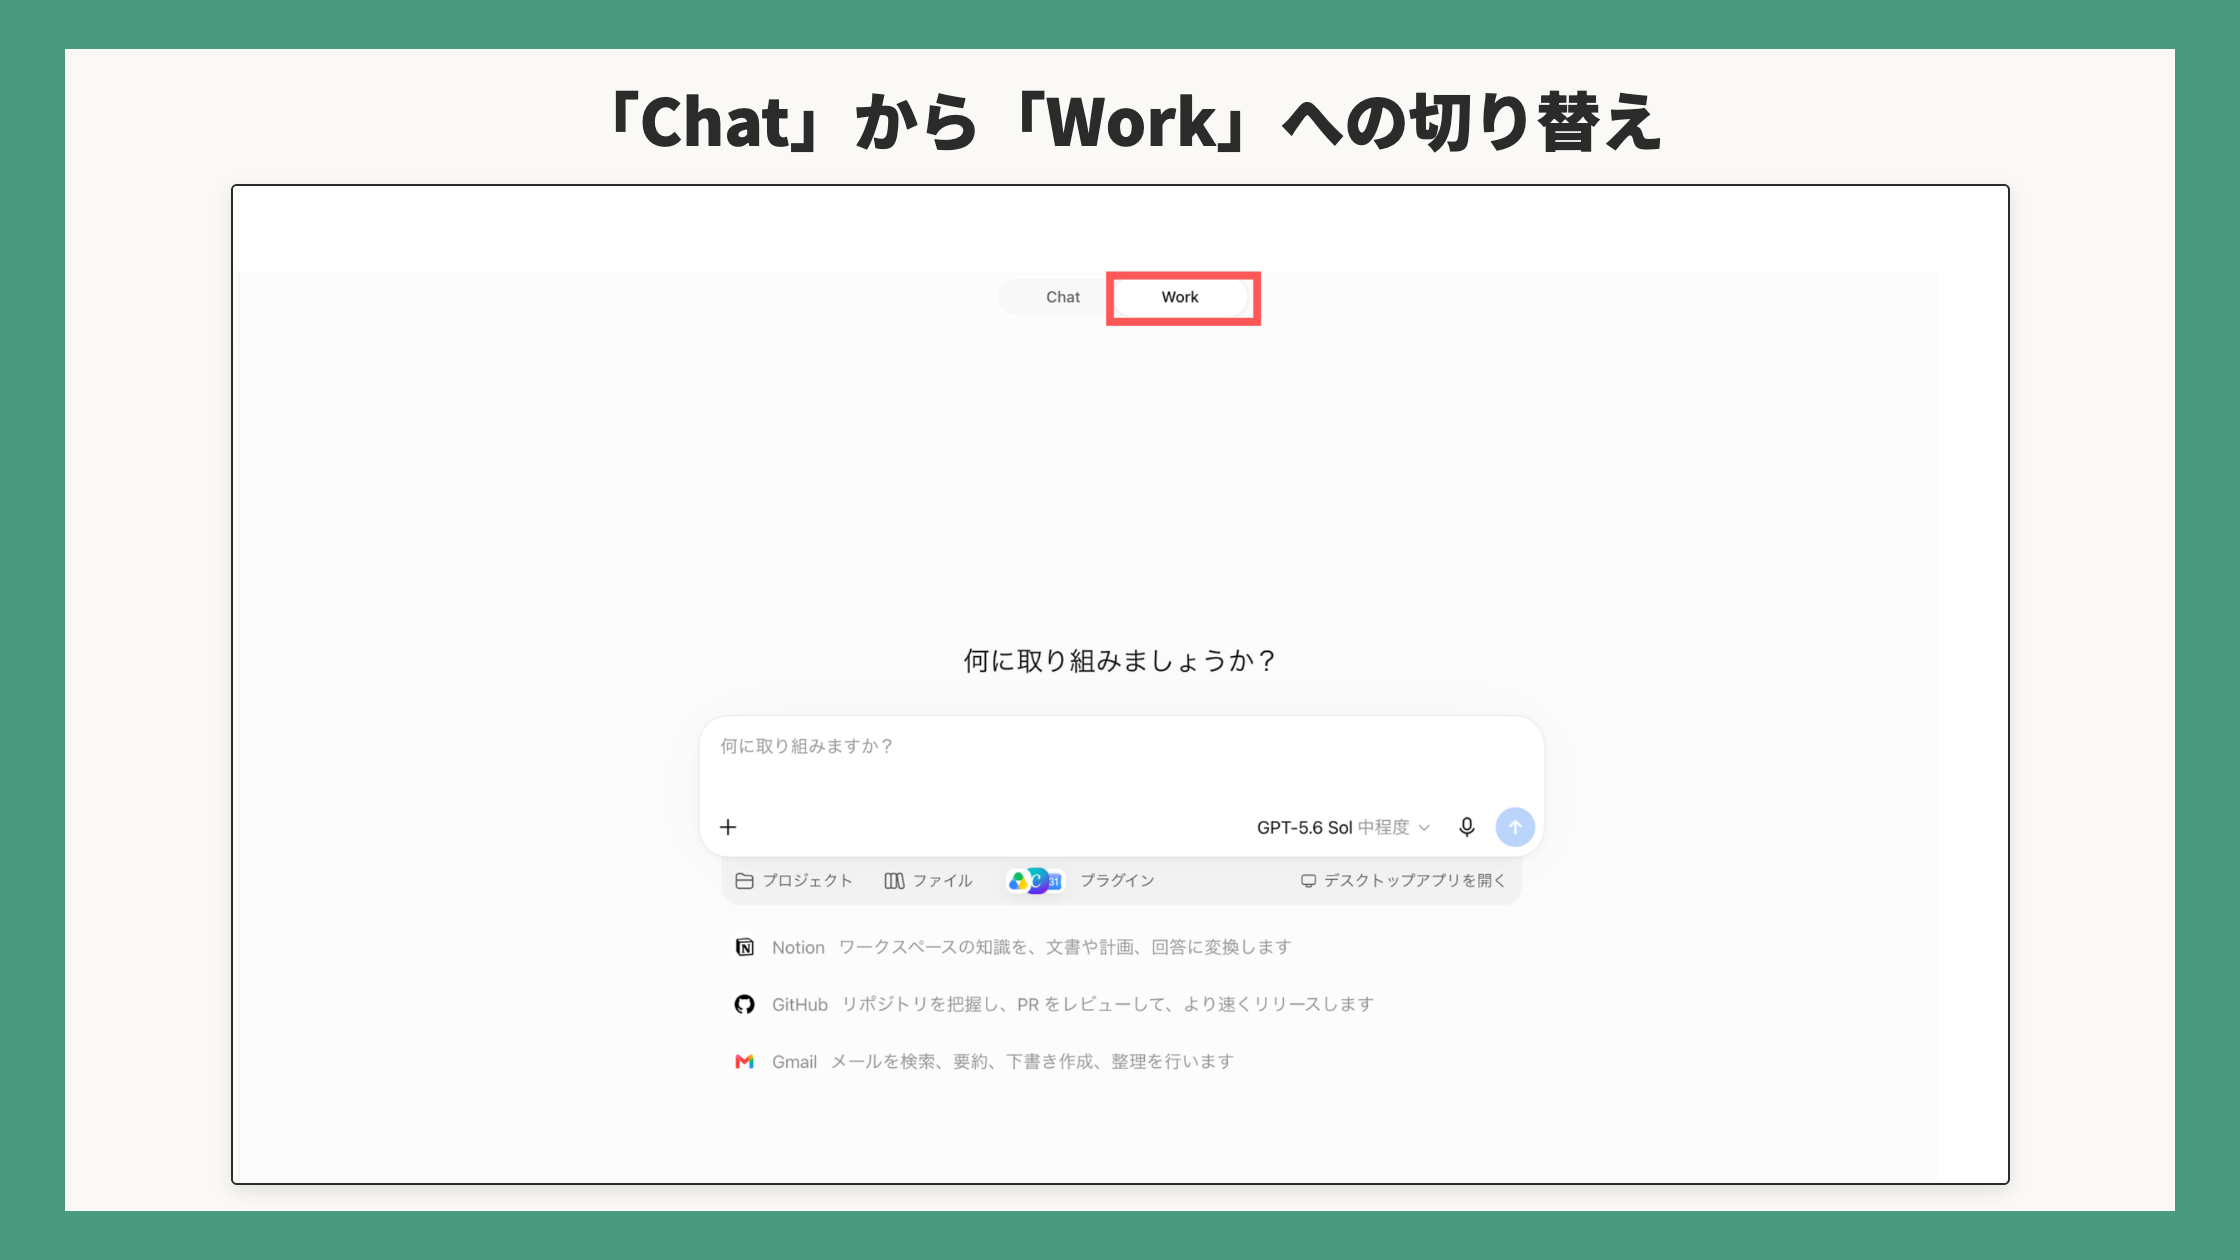Click the send arrow button

click(1515, 827)
